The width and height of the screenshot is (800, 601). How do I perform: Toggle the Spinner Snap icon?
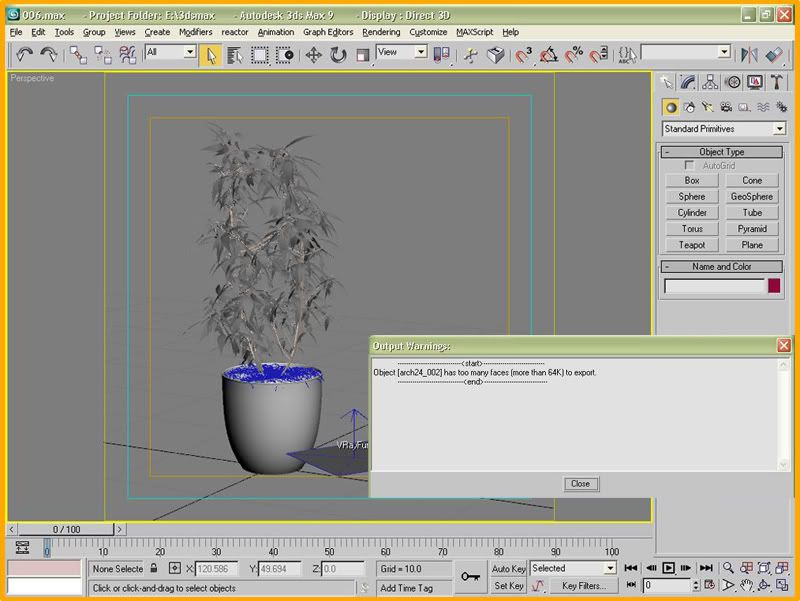click(x=598, y=55)
